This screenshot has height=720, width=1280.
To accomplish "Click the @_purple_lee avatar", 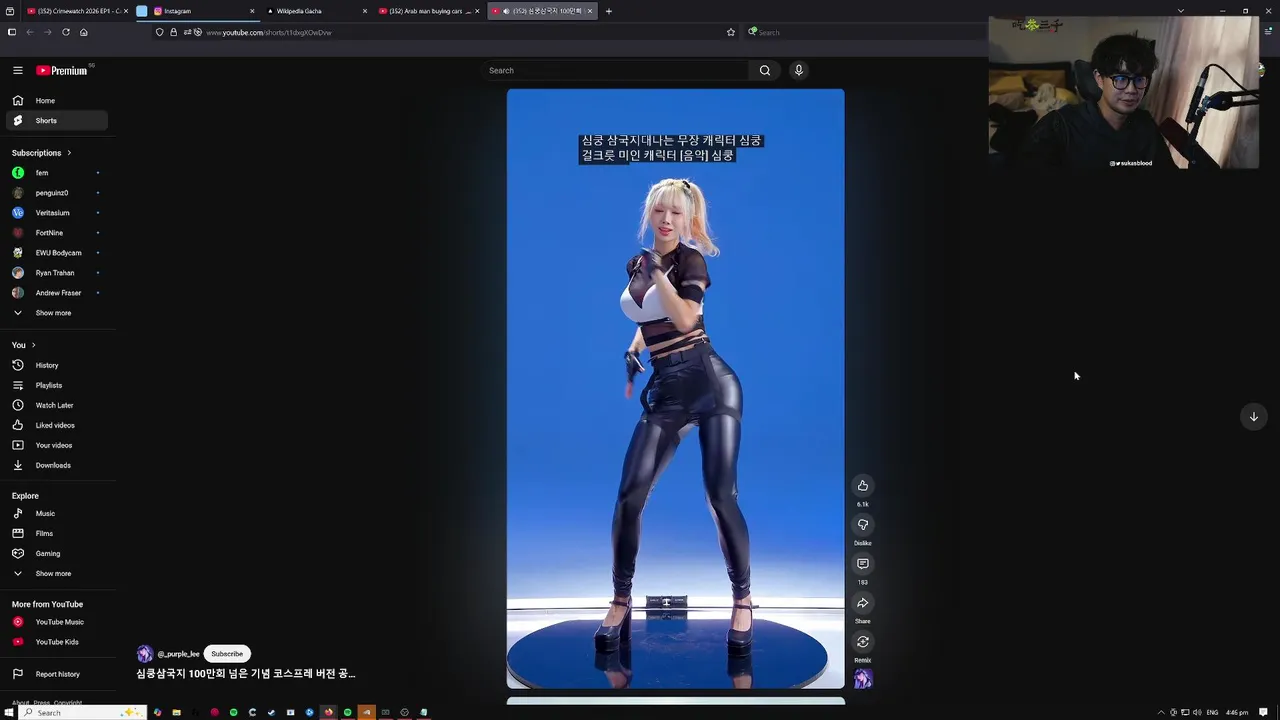I will pos(145,654).
